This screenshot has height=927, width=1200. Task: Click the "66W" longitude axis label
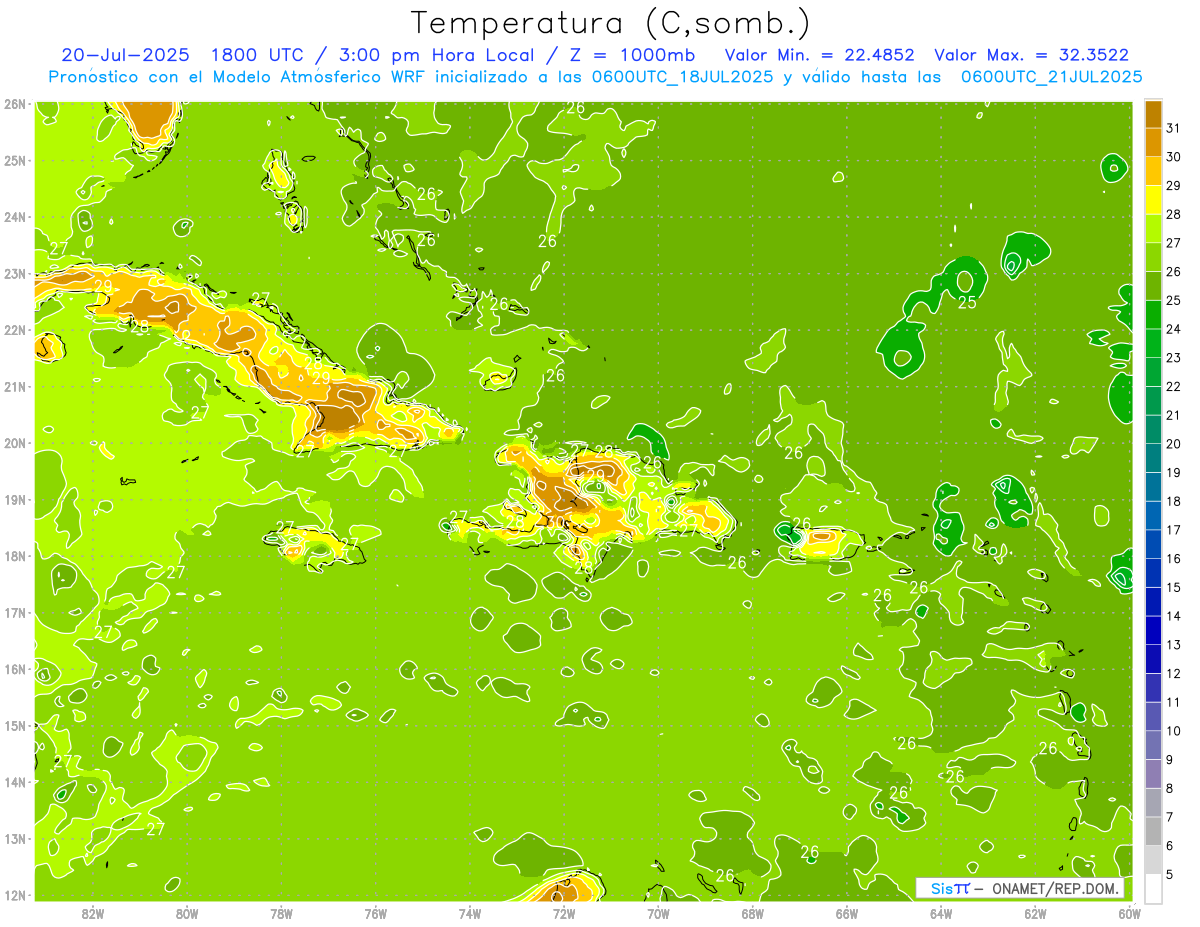(x=847, y=913)
